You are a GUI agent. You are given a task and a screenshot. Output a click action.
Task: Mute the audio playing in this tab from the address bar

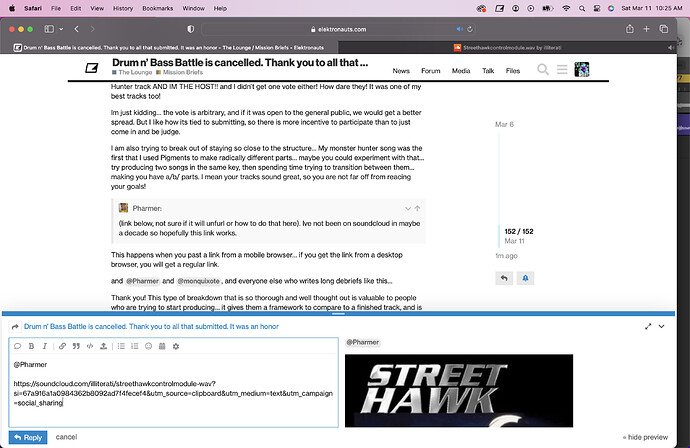coord(459,29)
